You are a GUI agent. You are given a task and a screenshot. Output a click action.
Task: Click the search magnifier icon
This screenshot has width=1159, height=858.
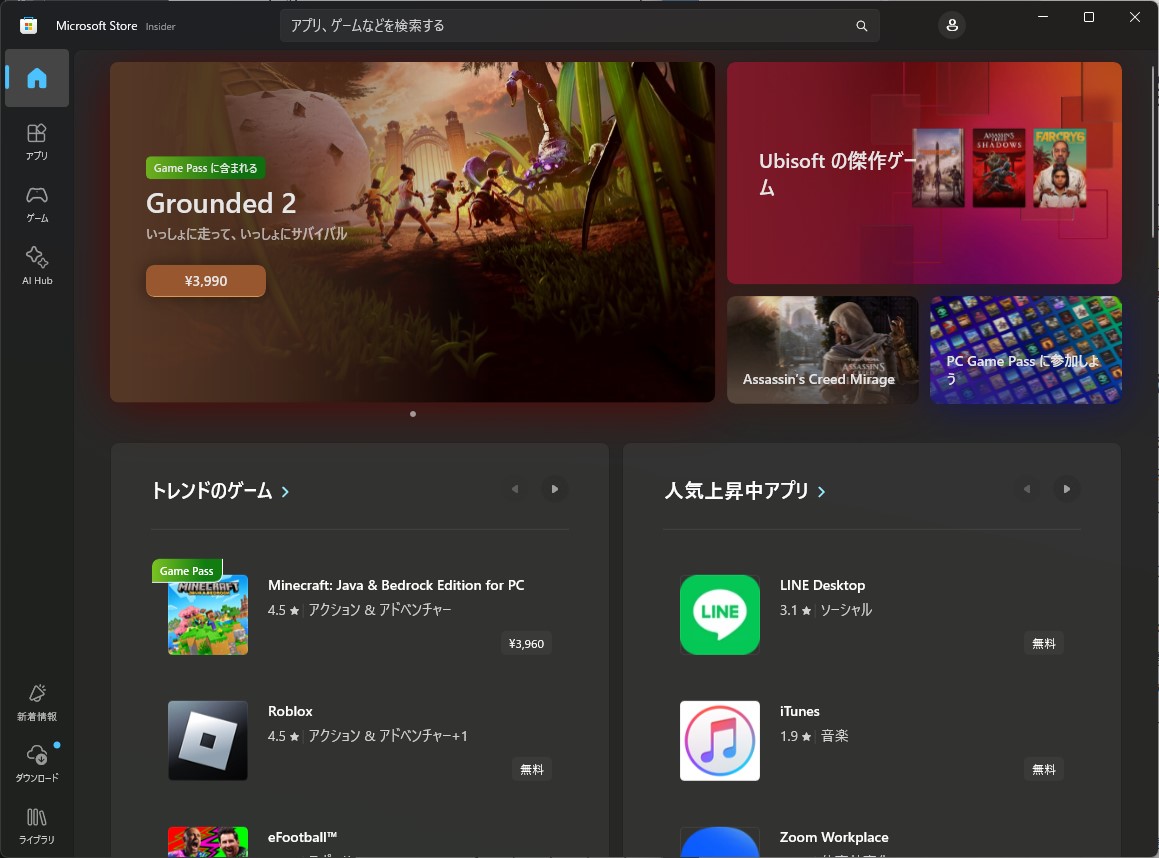tap(861, 25)
